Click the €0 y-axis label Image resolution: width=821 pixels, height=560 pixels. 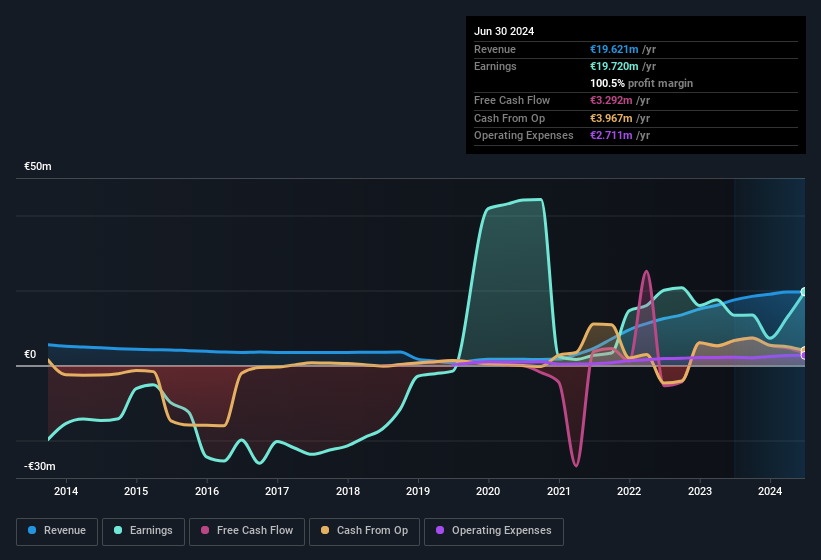click(x=30, y=354)
